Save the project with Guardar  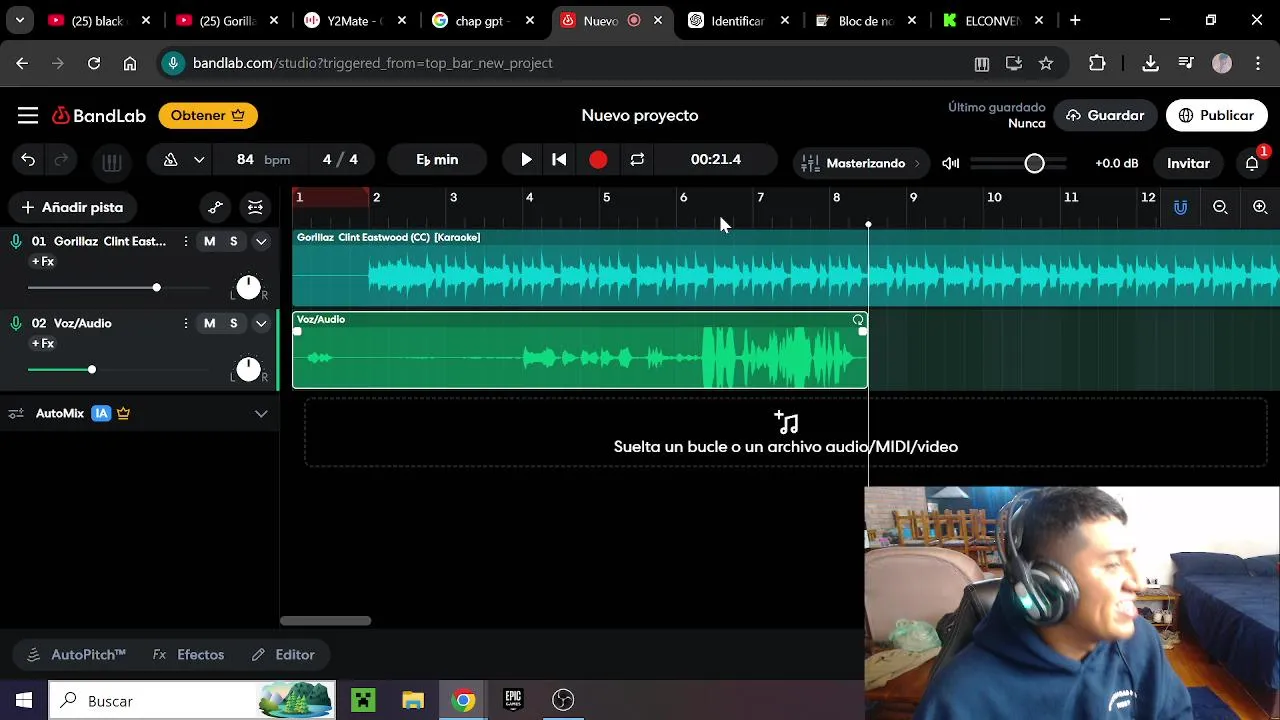[1105, 116]
